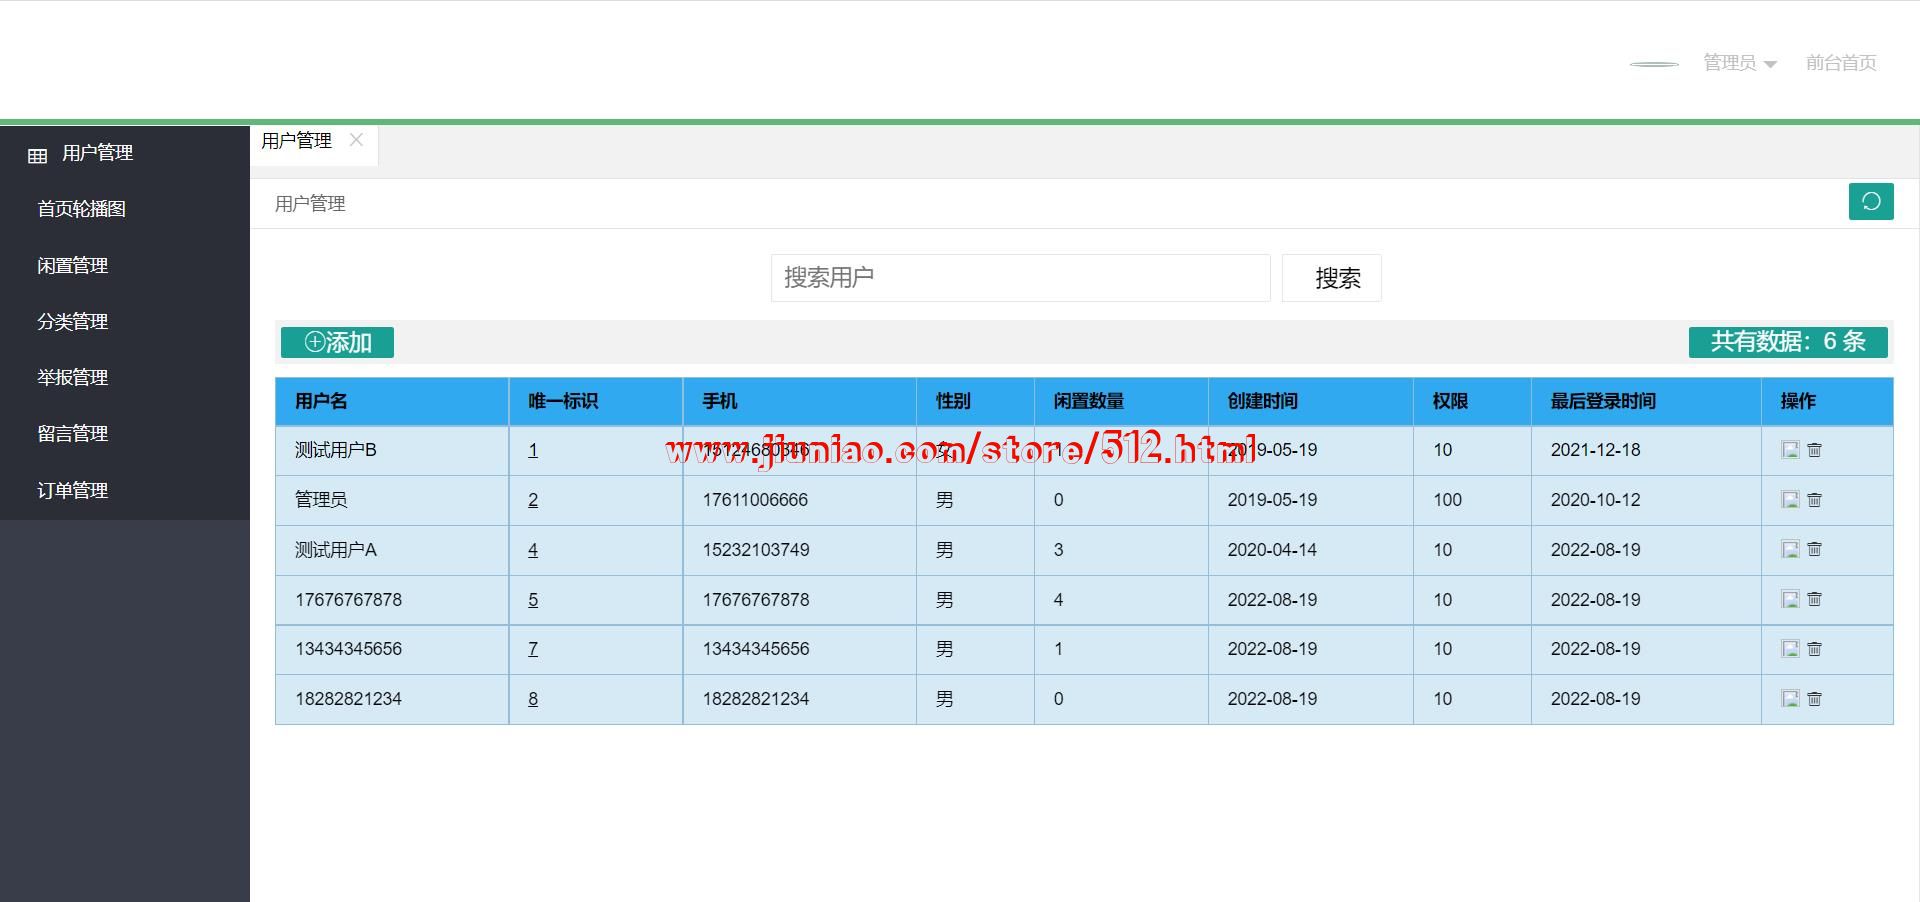
Task: Click edit icon for 测试用户A row
Action: (1790, 549)
